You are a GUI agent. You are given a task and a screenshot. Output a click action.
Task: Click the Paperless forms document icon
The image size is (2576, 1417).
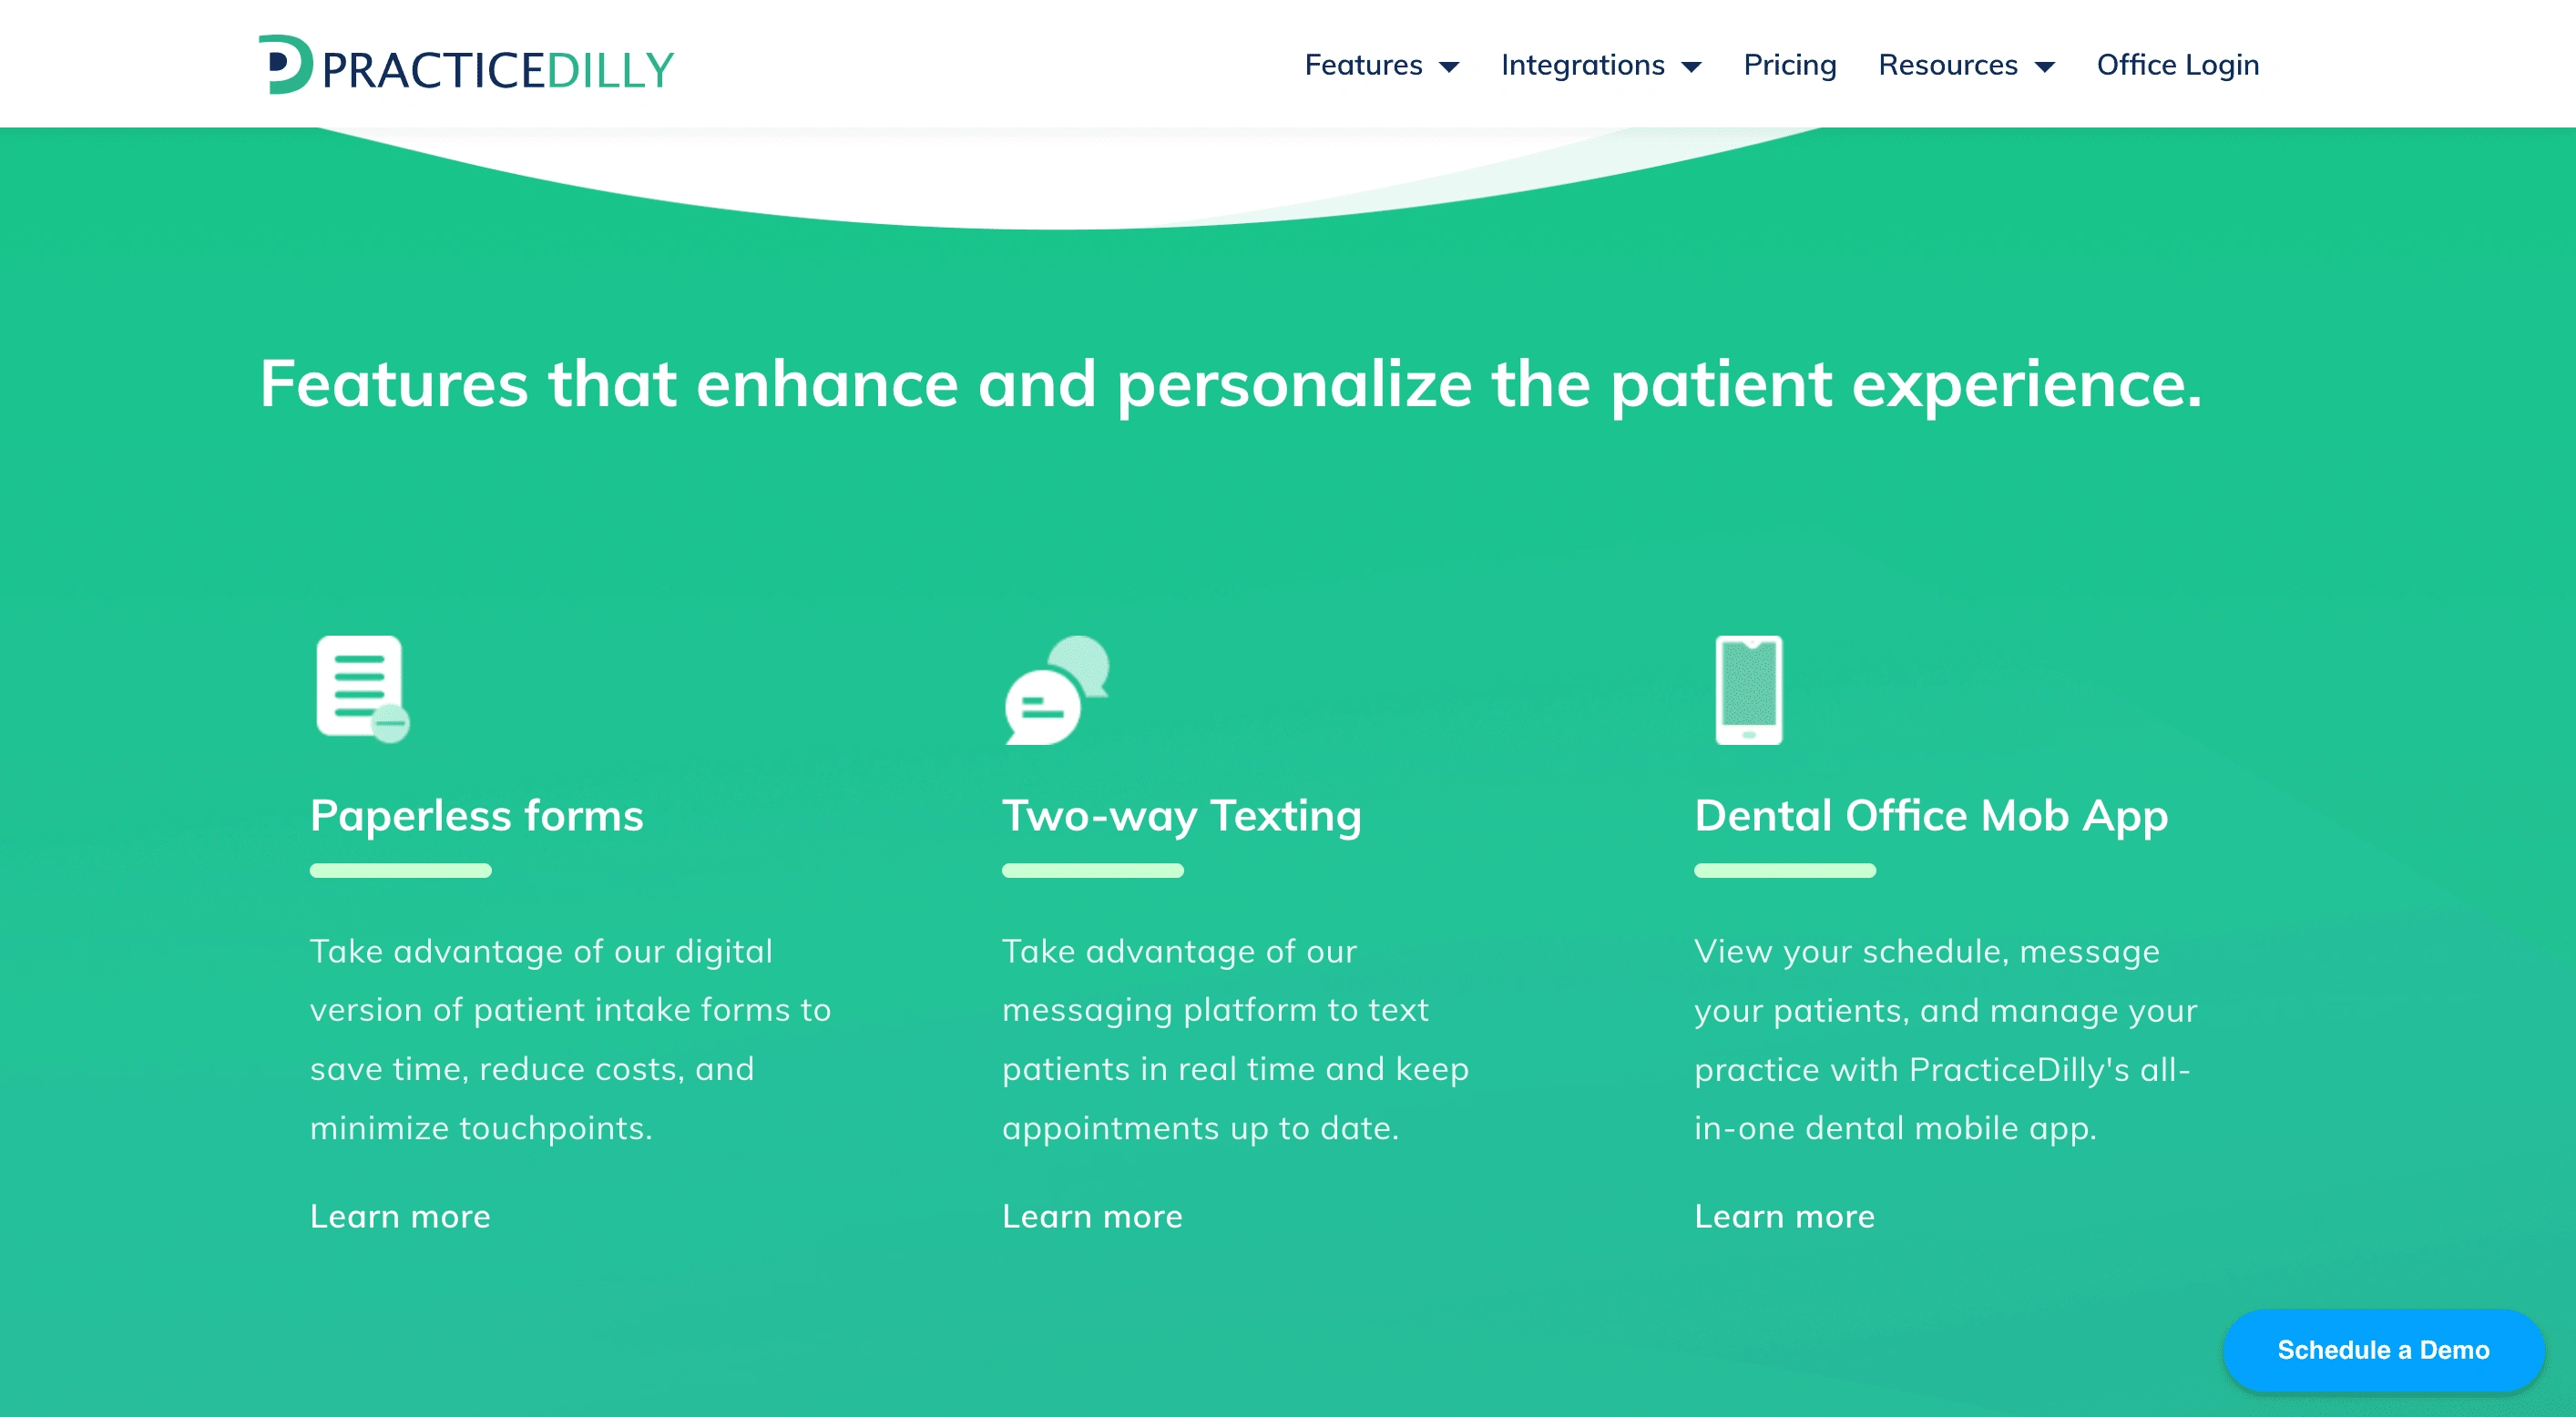363,689
